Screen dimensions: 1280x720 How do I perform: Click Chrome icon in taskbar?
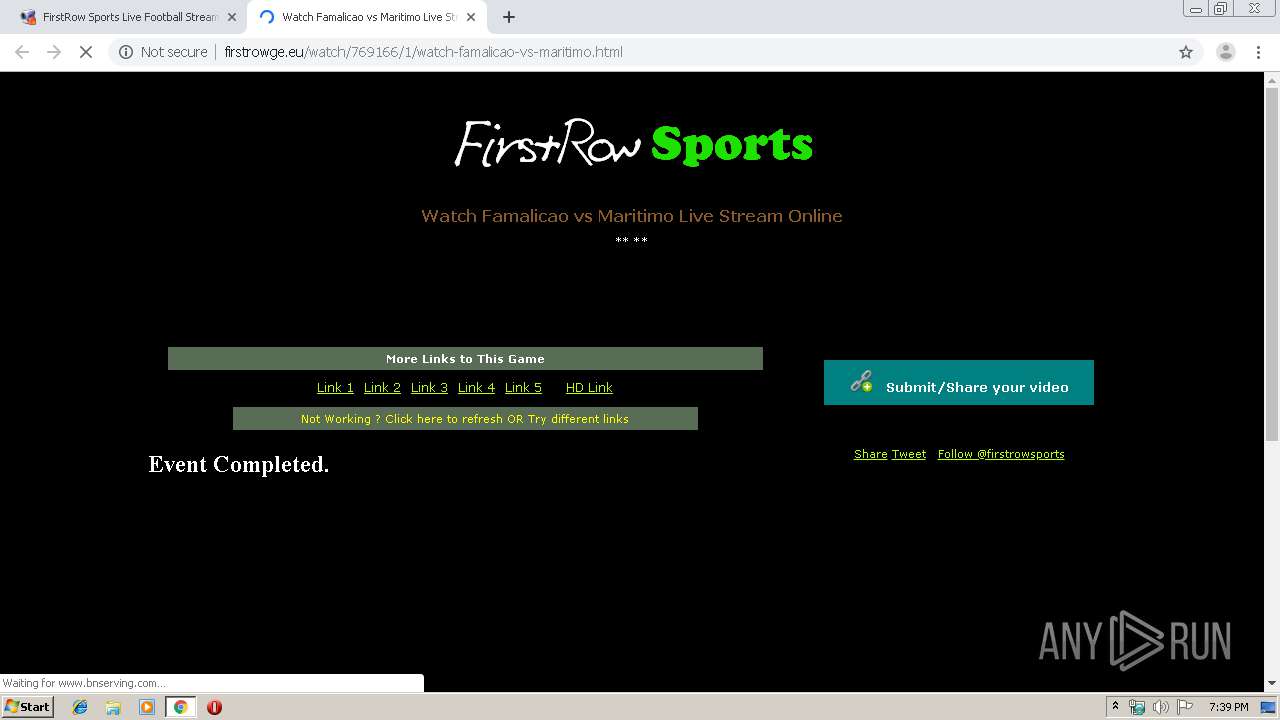tap(180, 707)
